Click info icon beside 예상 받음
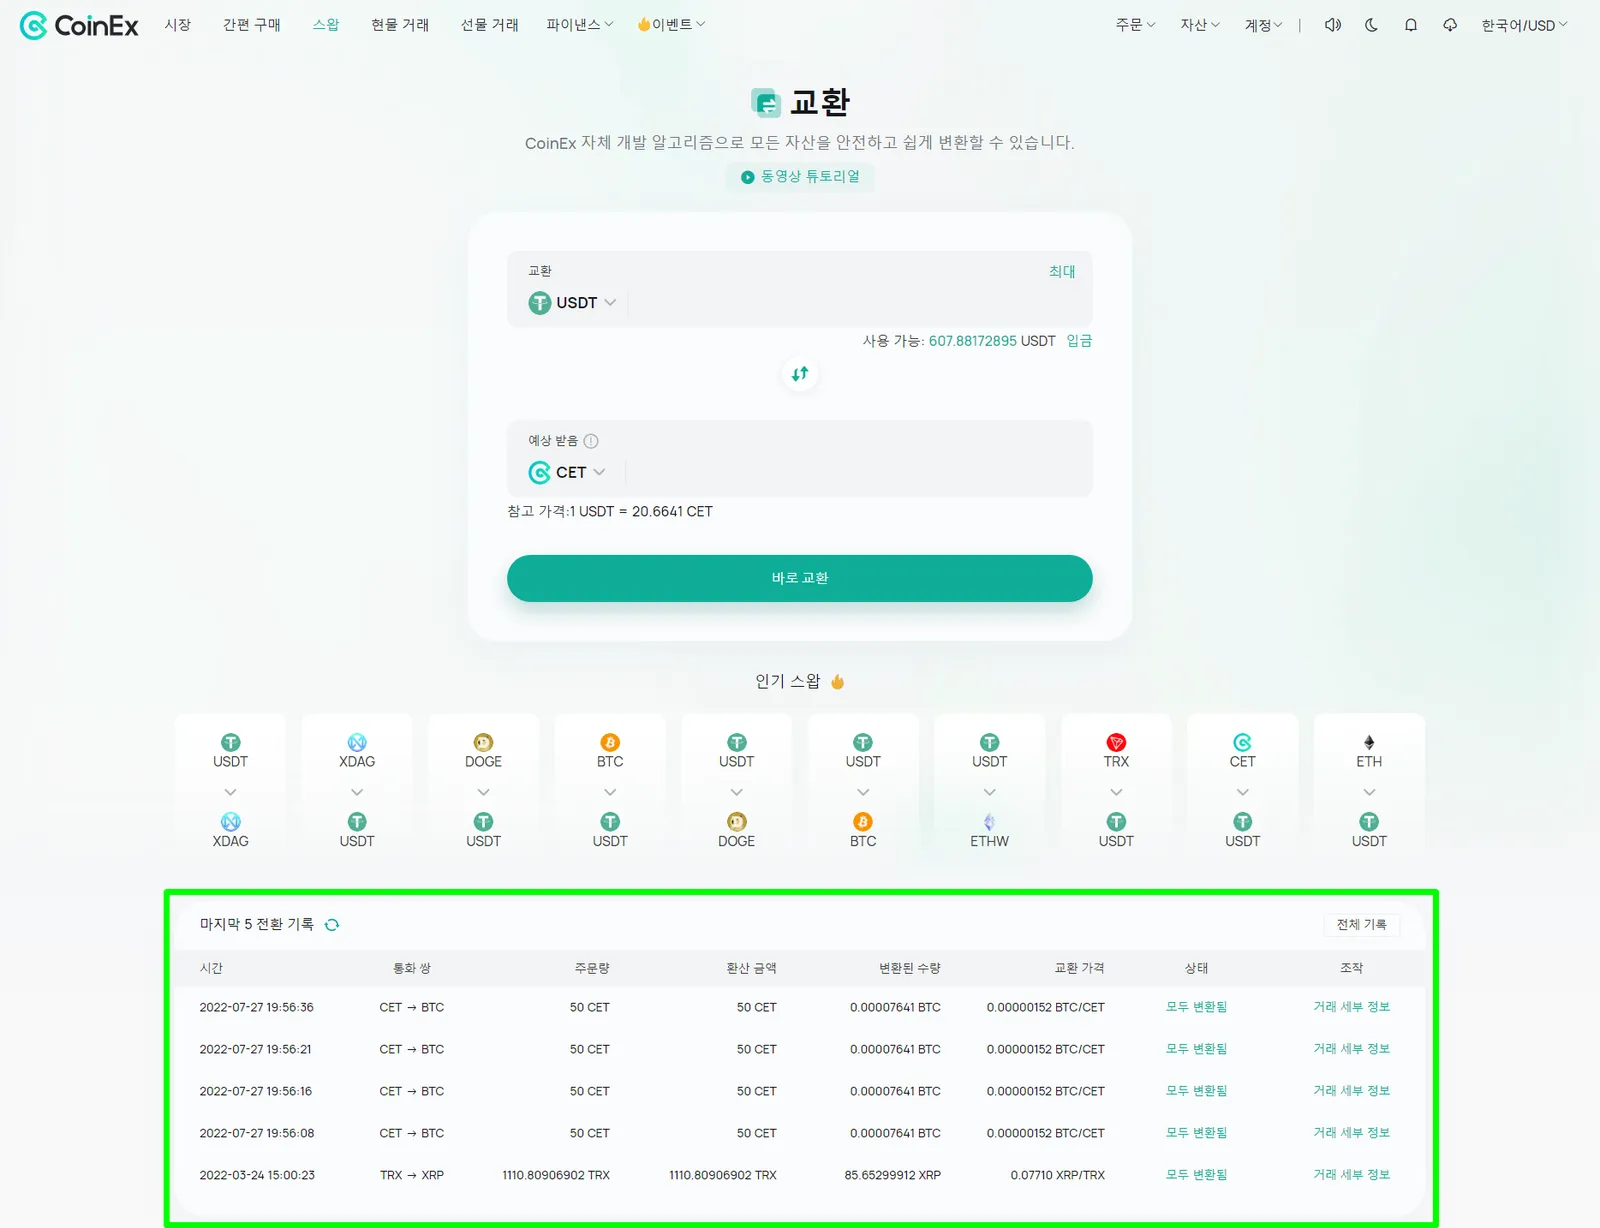Screen dimensions: 1600x1228 tap(591, 441)
